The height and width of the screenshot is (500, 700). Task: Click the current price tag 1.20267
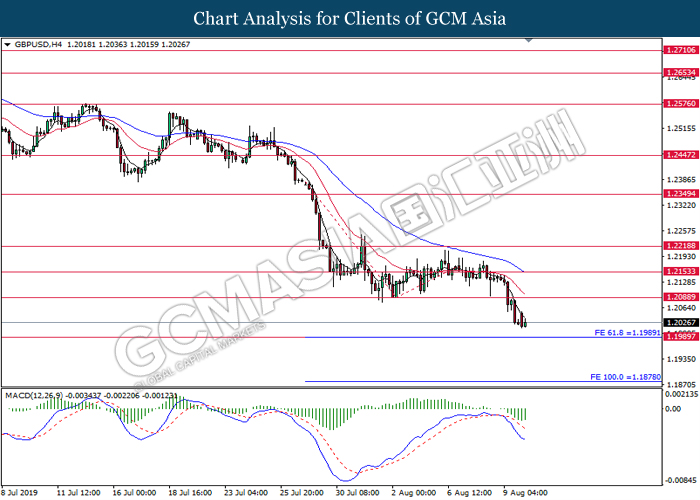[x=680, y=322]
